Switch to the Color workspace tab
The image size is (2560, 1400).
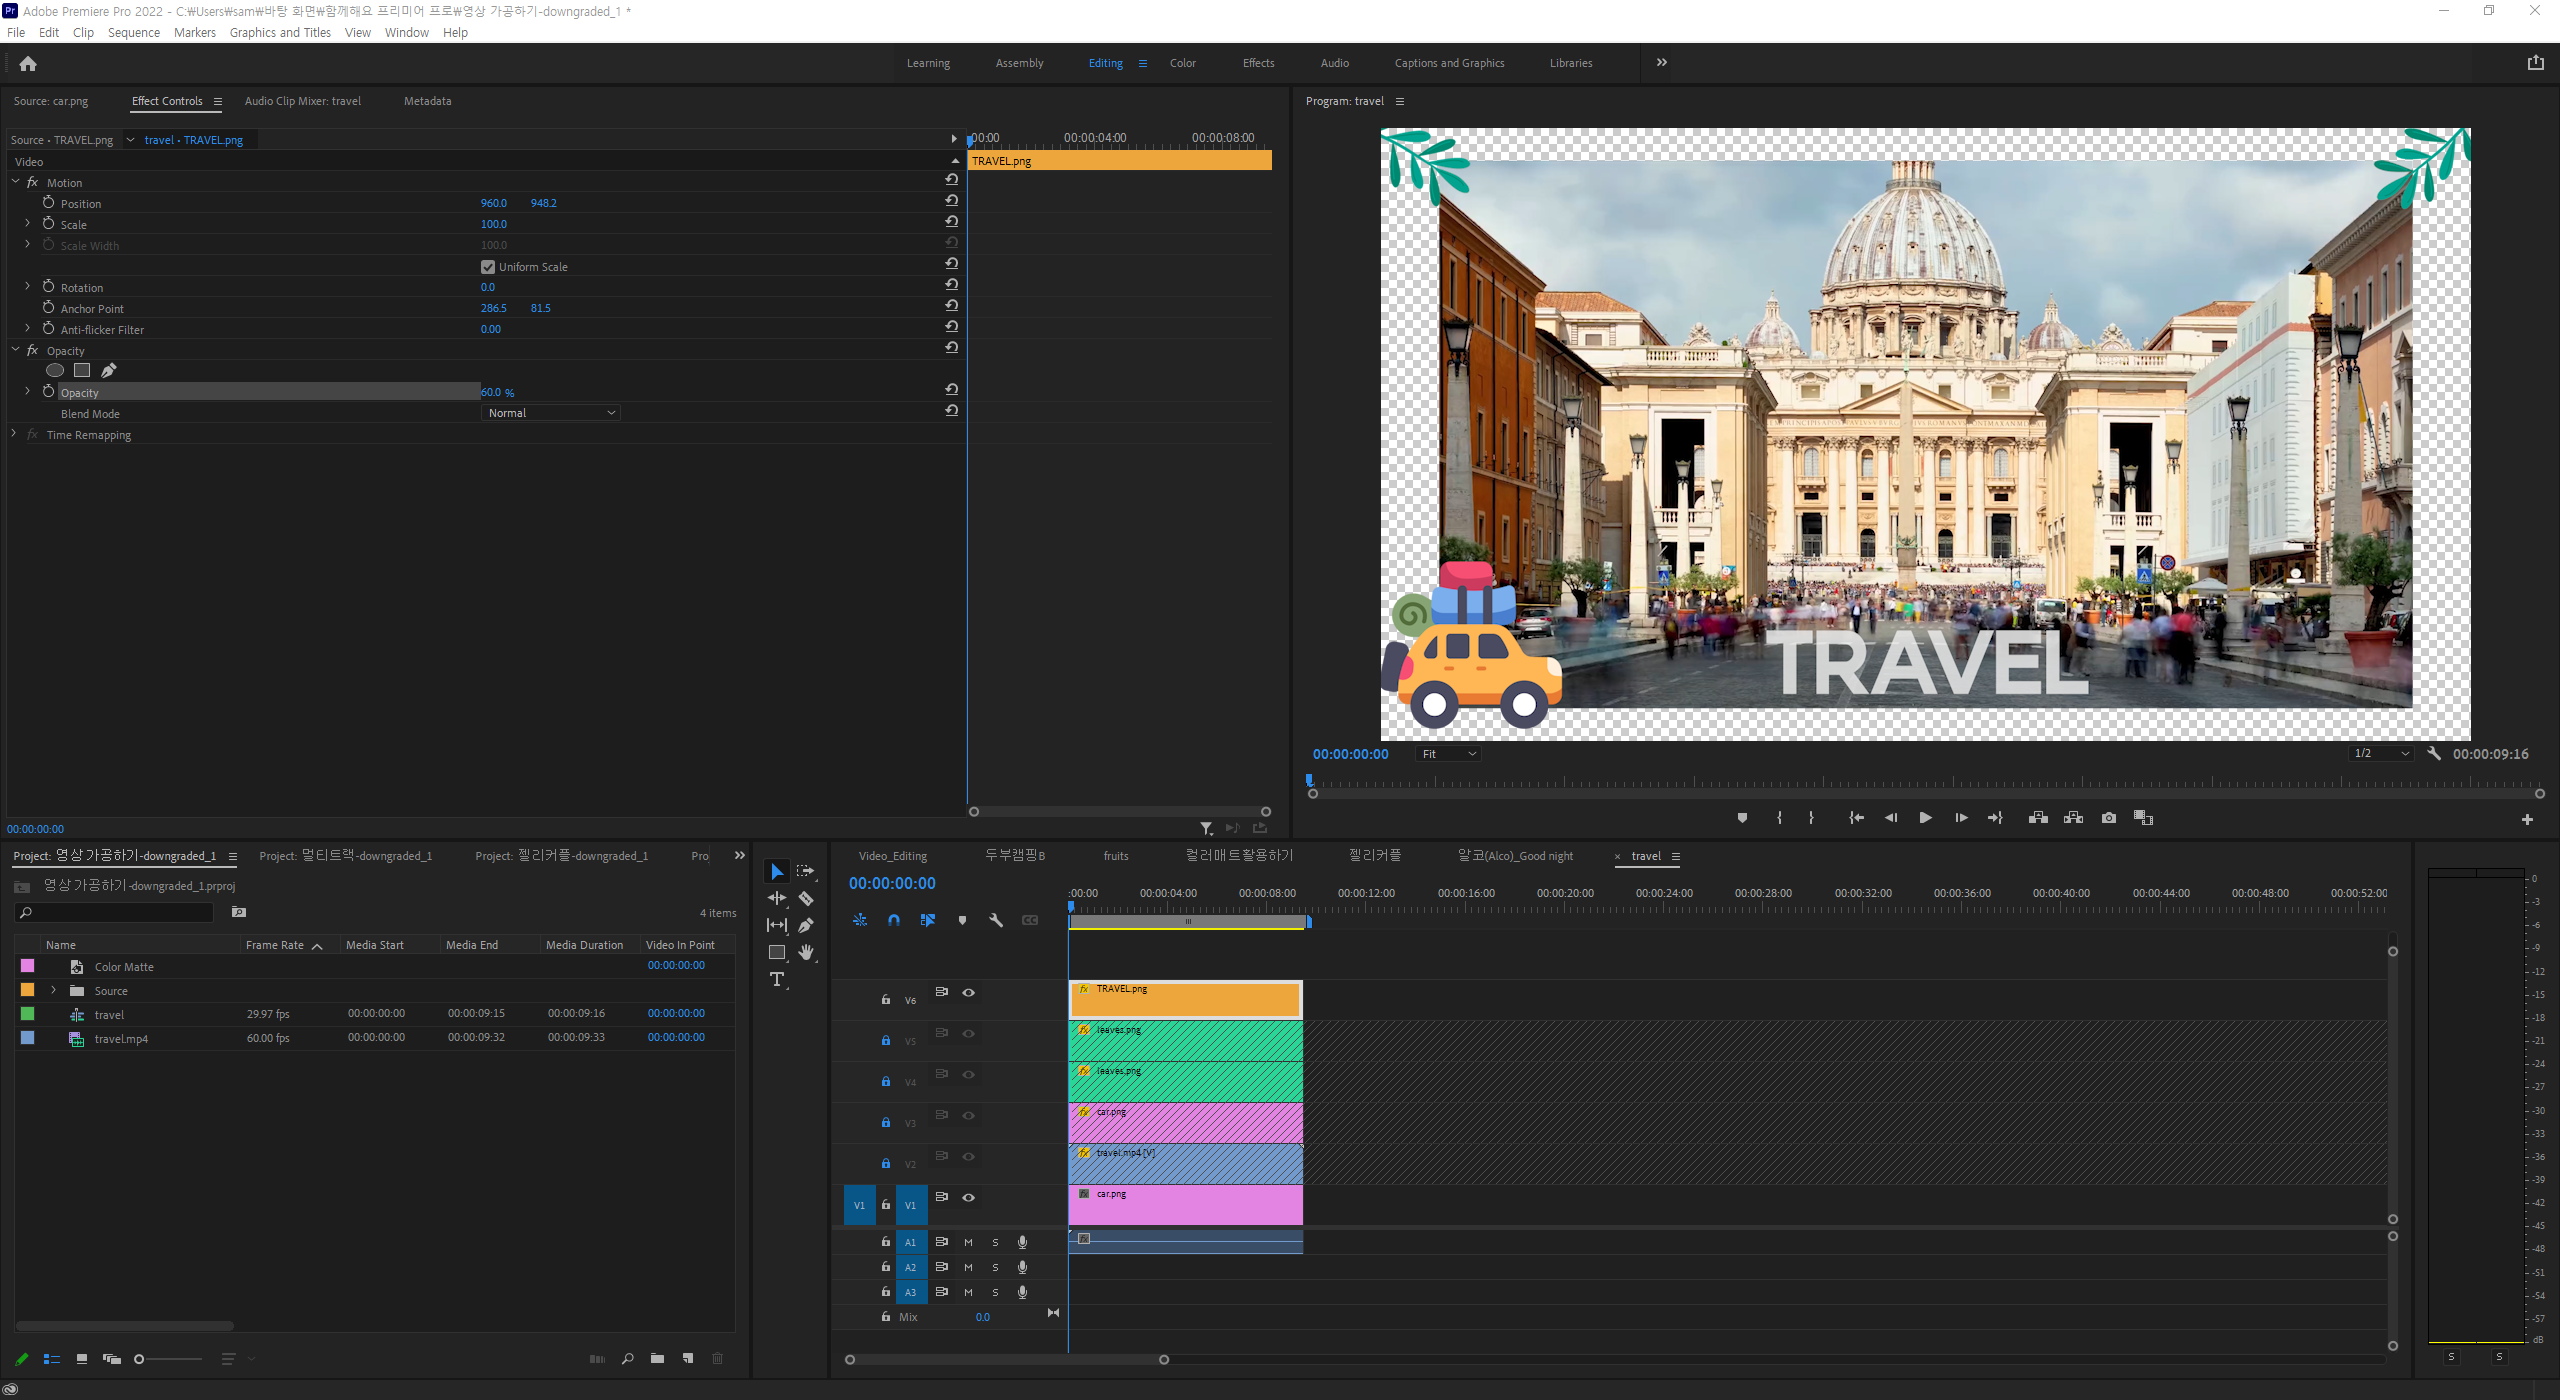tap(1182, 63)
